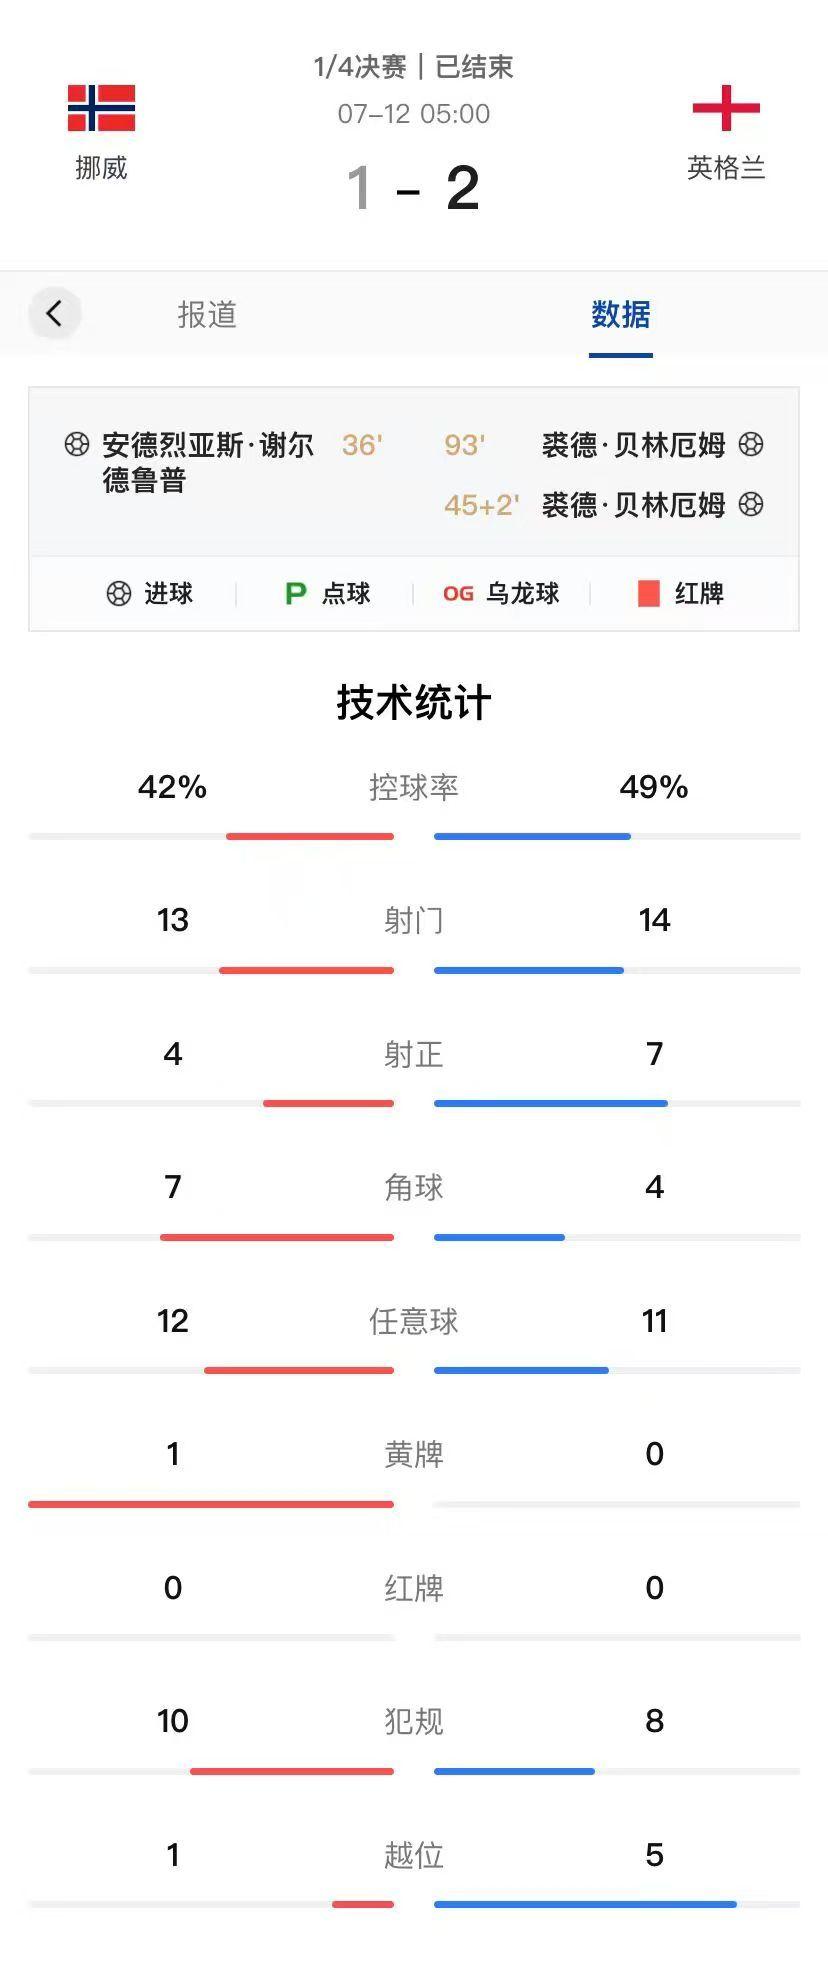Click the 技术统计 heading
This screenshot has width=828, height=1961.
(413, 703)
